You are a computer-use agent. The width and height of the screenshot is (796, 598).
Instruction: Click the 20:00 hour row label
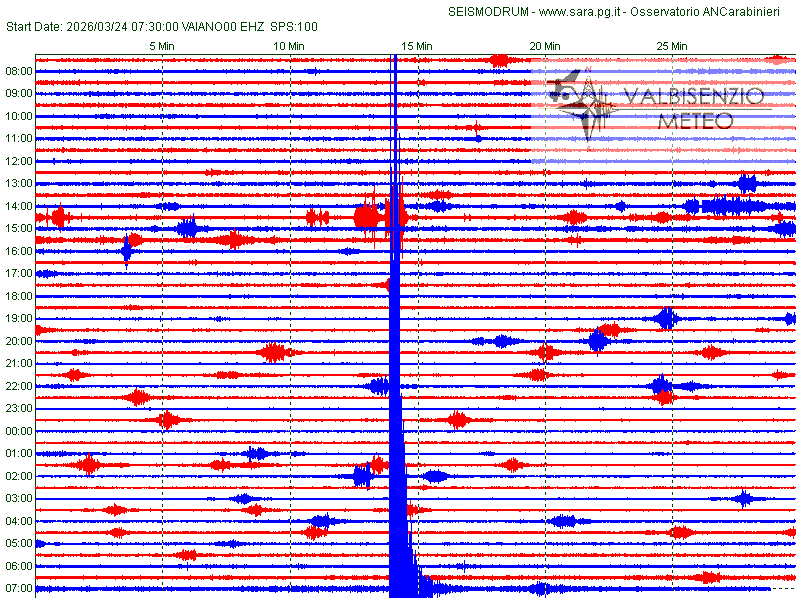pos(19,341)
